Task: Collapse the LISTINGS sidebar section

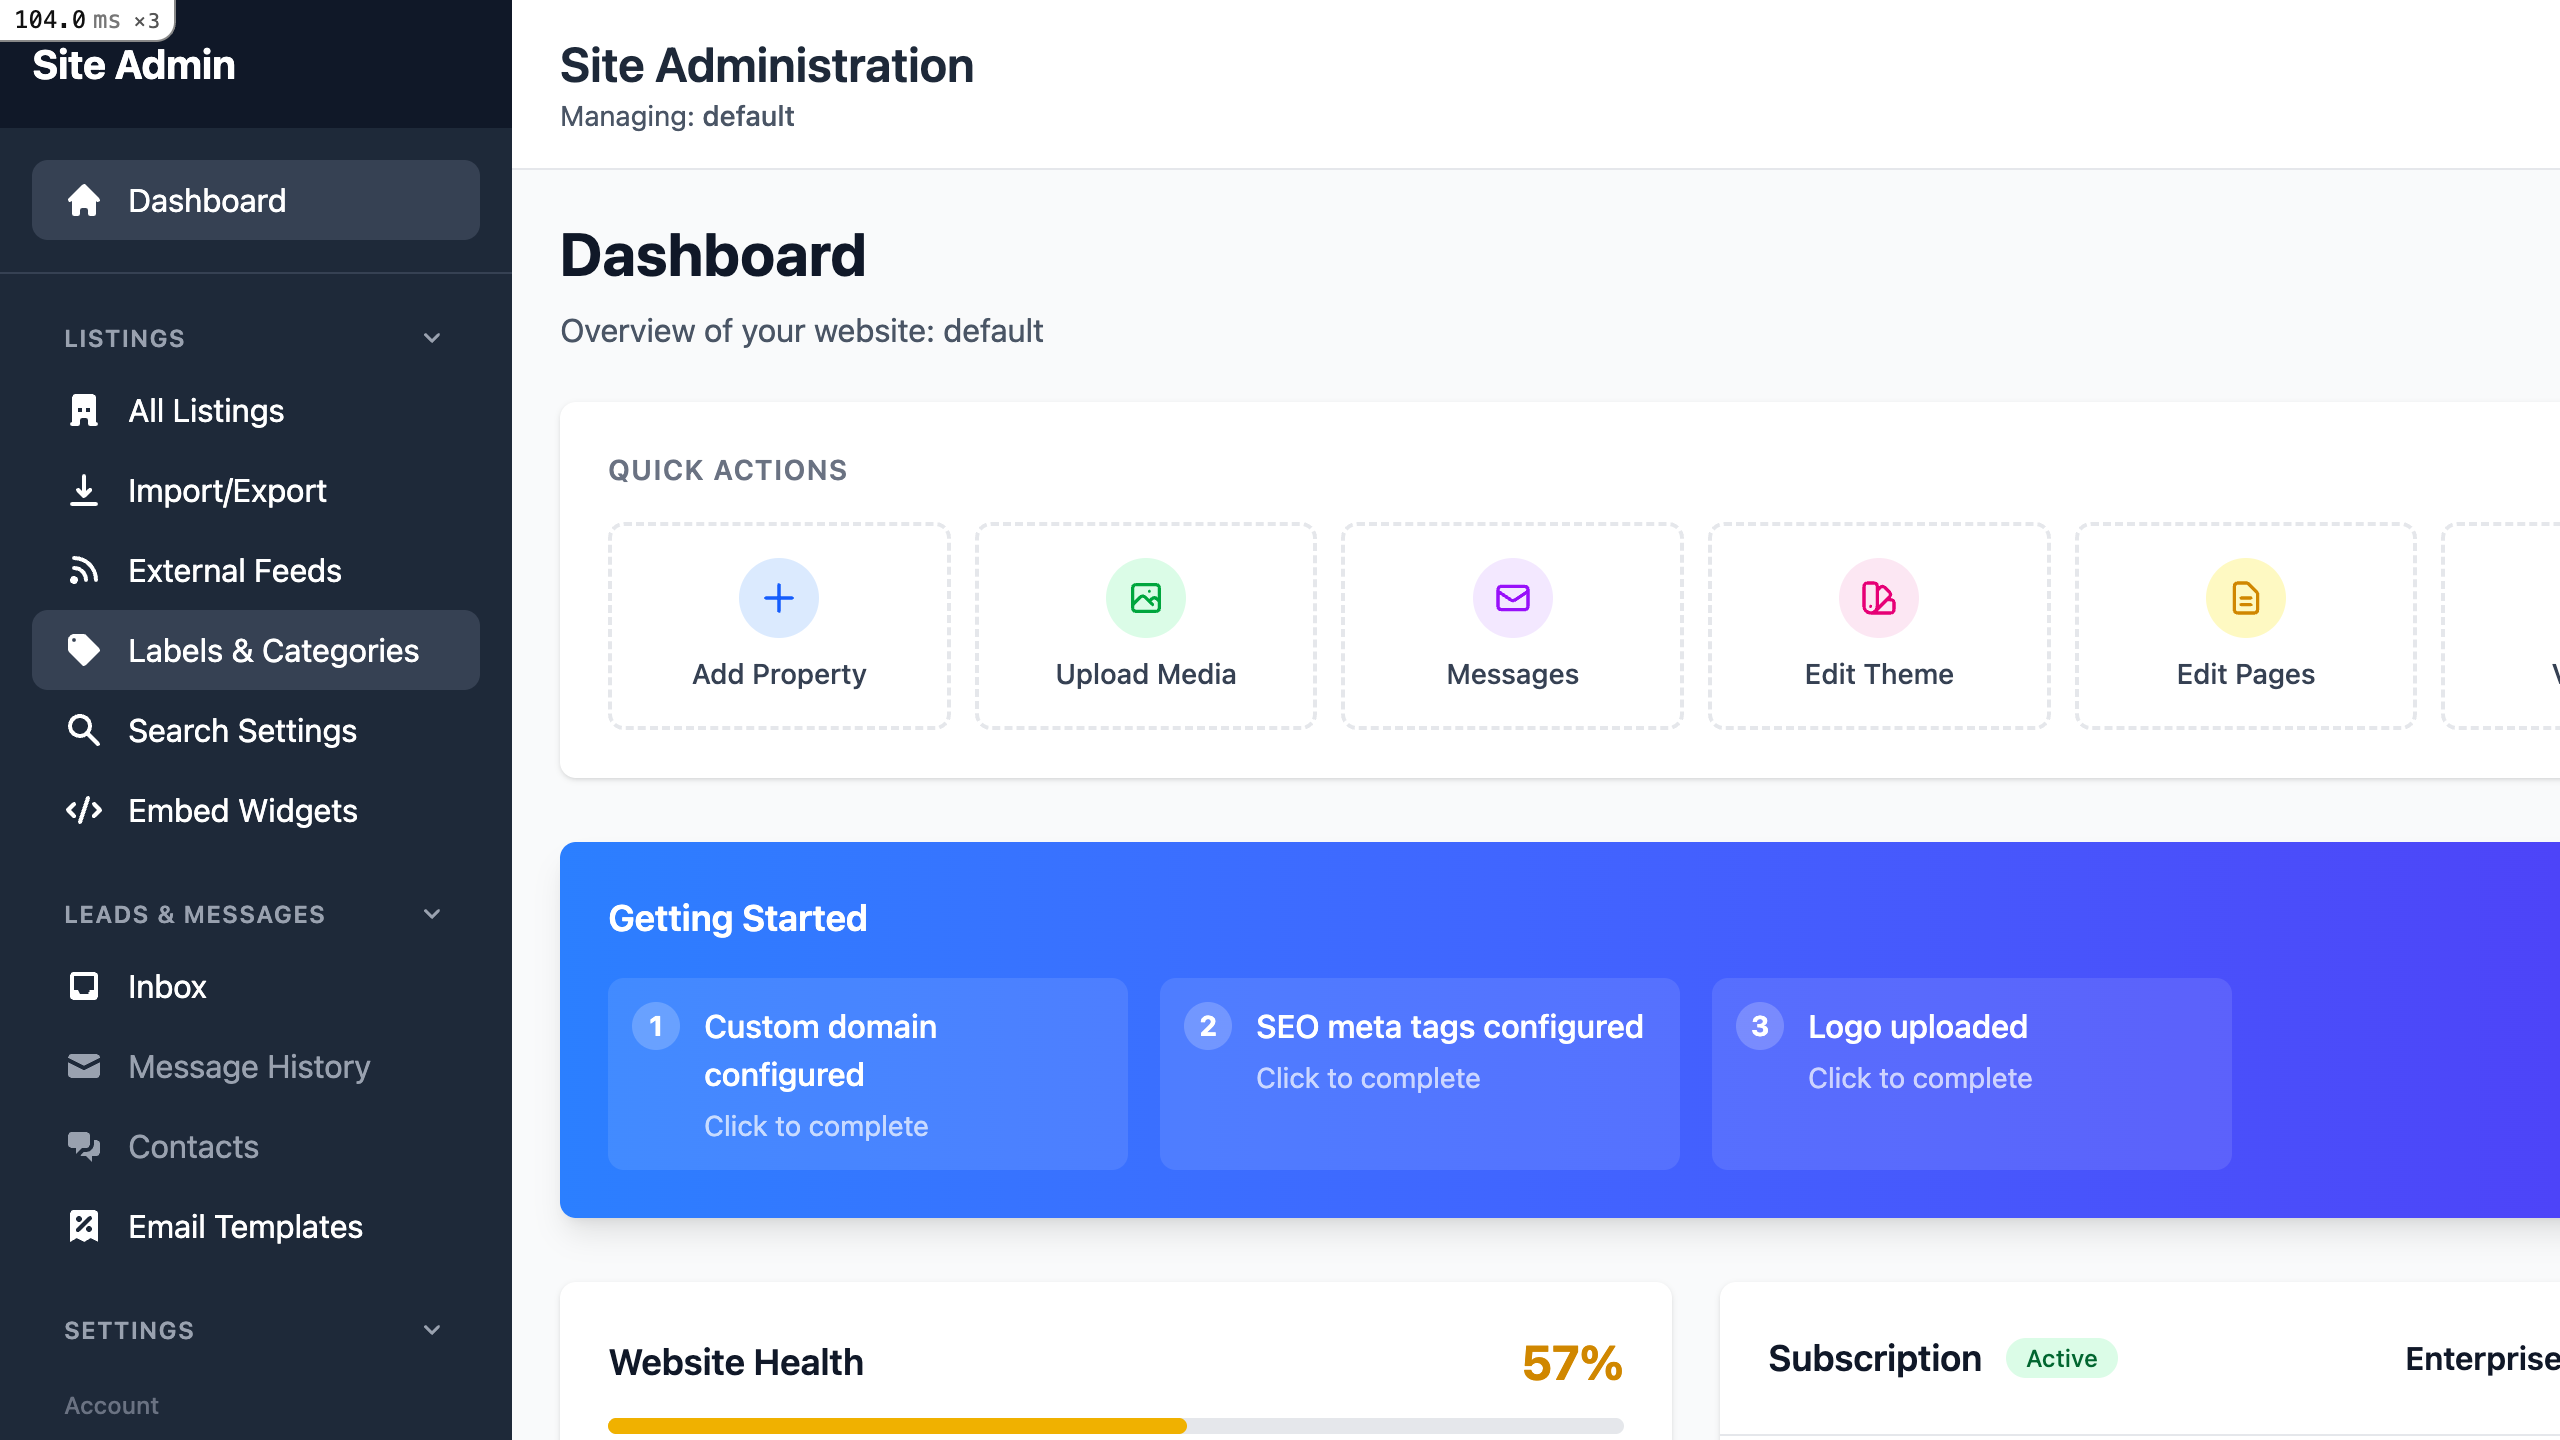Action: click(431, 338)
